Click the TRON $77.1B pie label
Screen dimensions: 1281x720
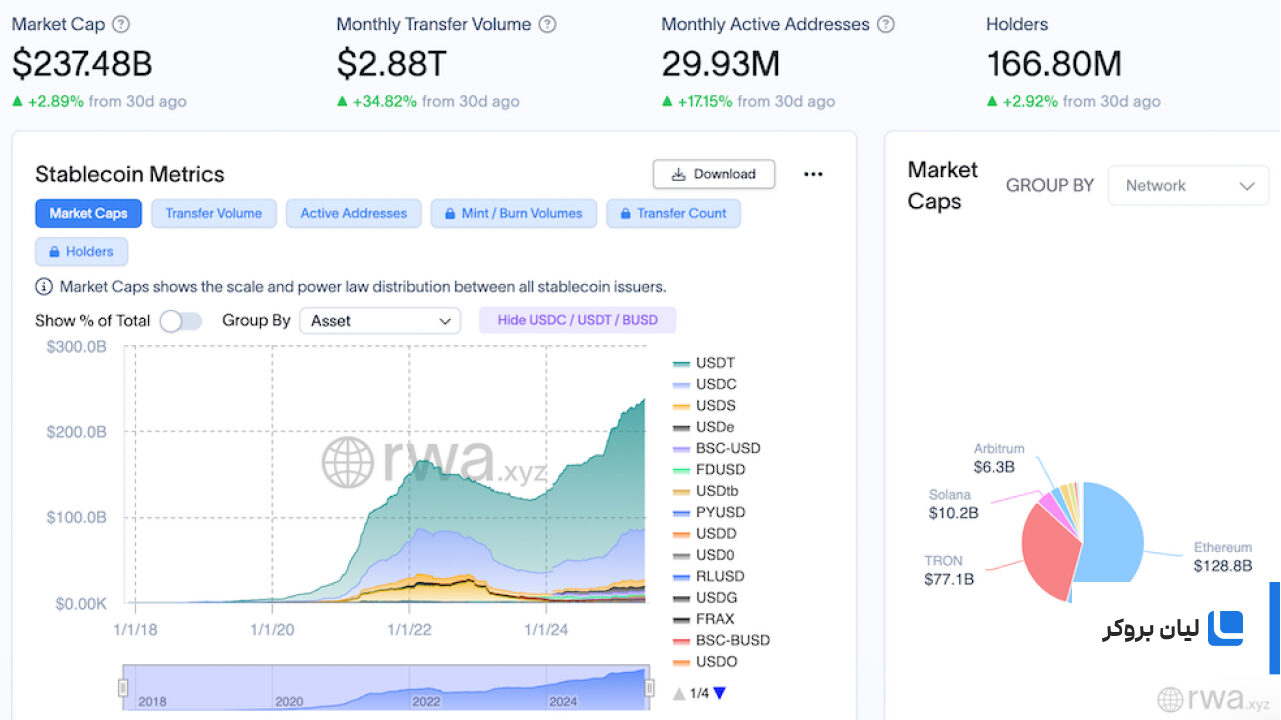[949, 570]
